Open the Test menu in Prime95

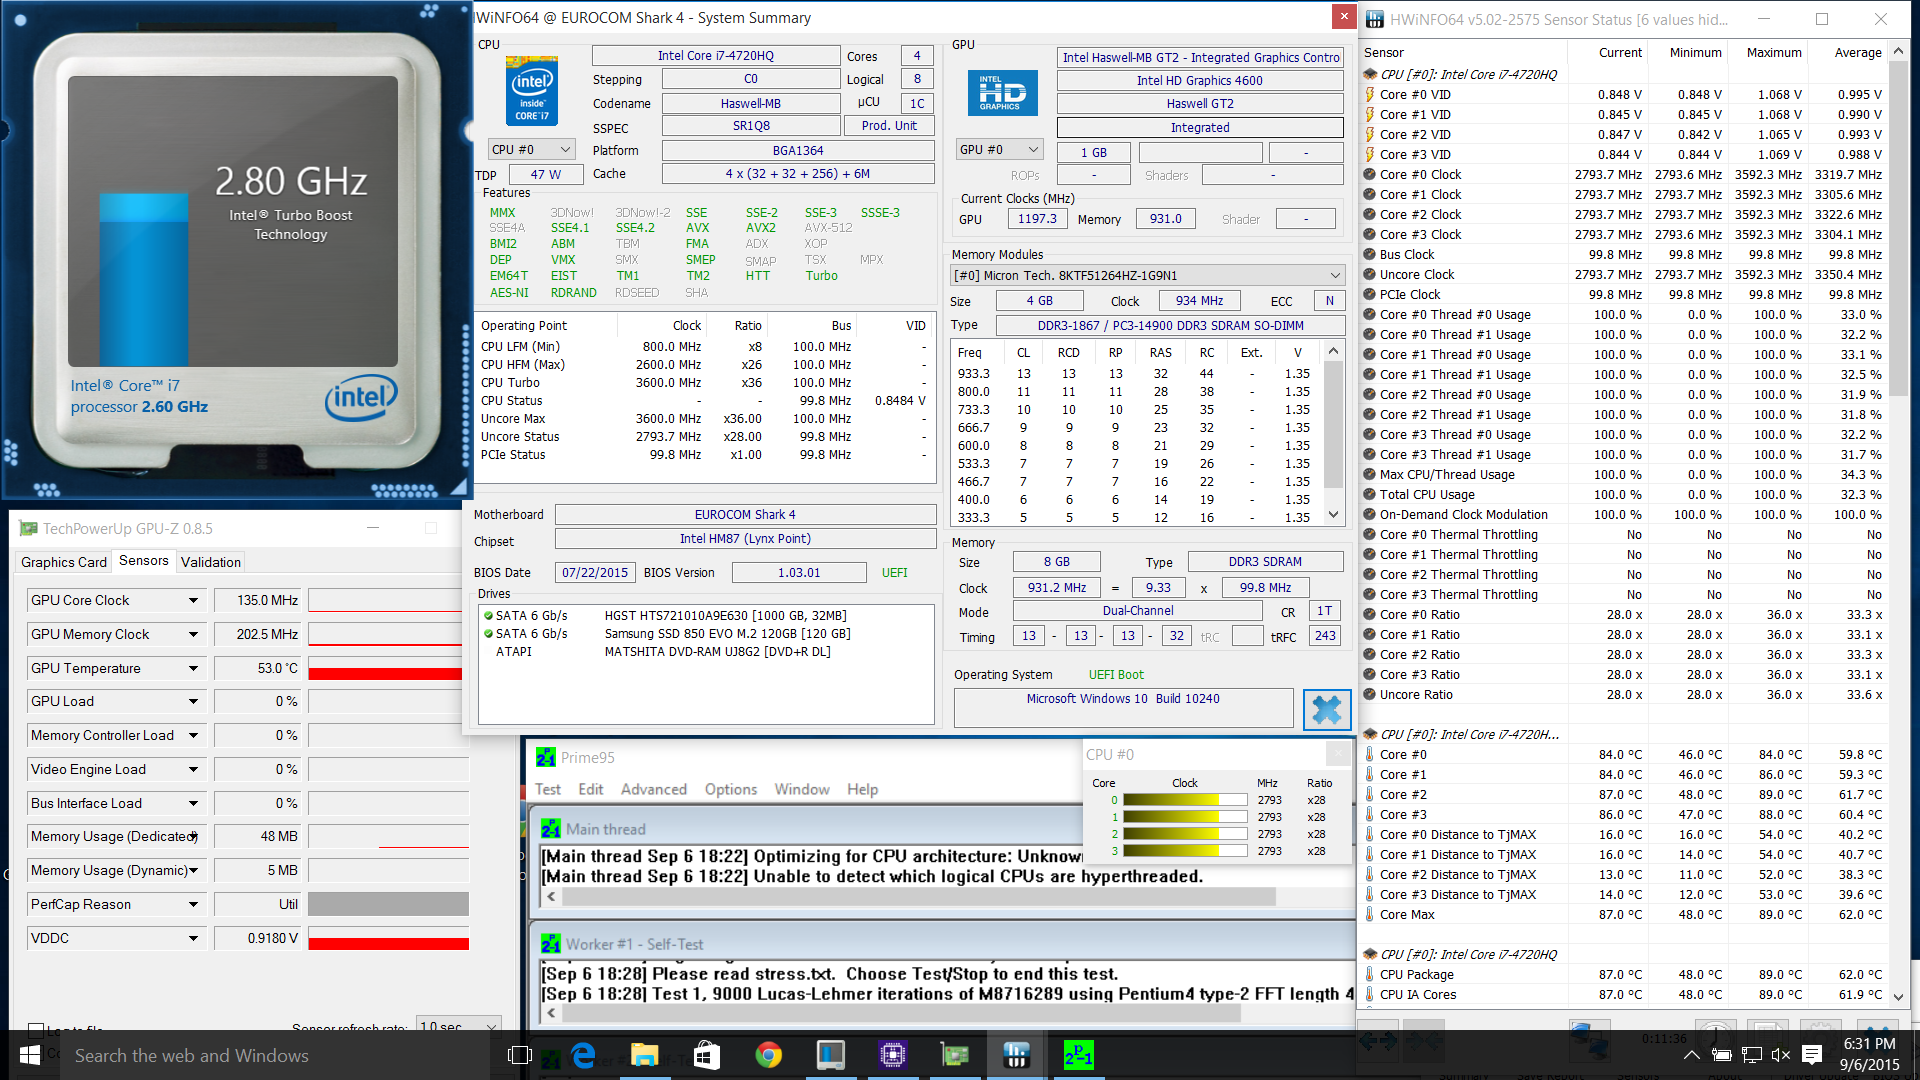(x=548, y=789)
